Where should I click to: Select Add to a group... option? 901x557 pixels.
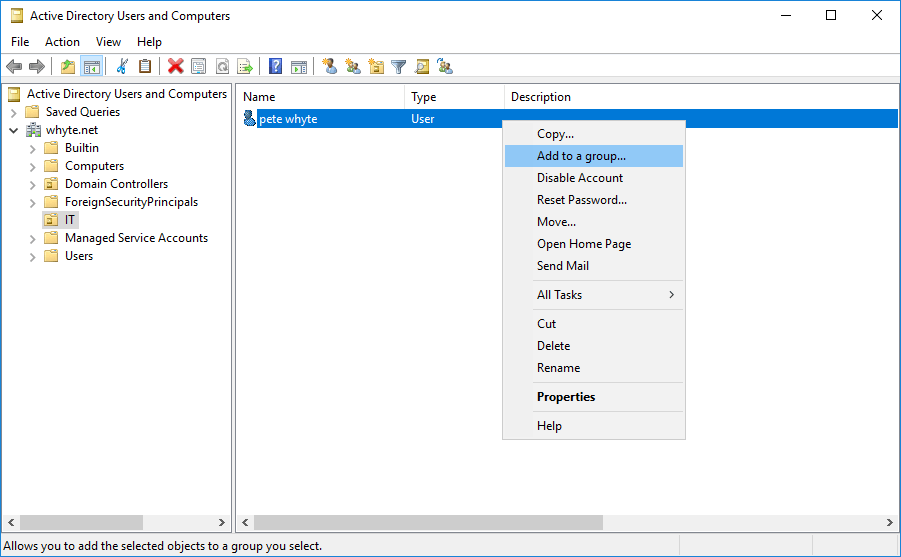coord(594,156)
